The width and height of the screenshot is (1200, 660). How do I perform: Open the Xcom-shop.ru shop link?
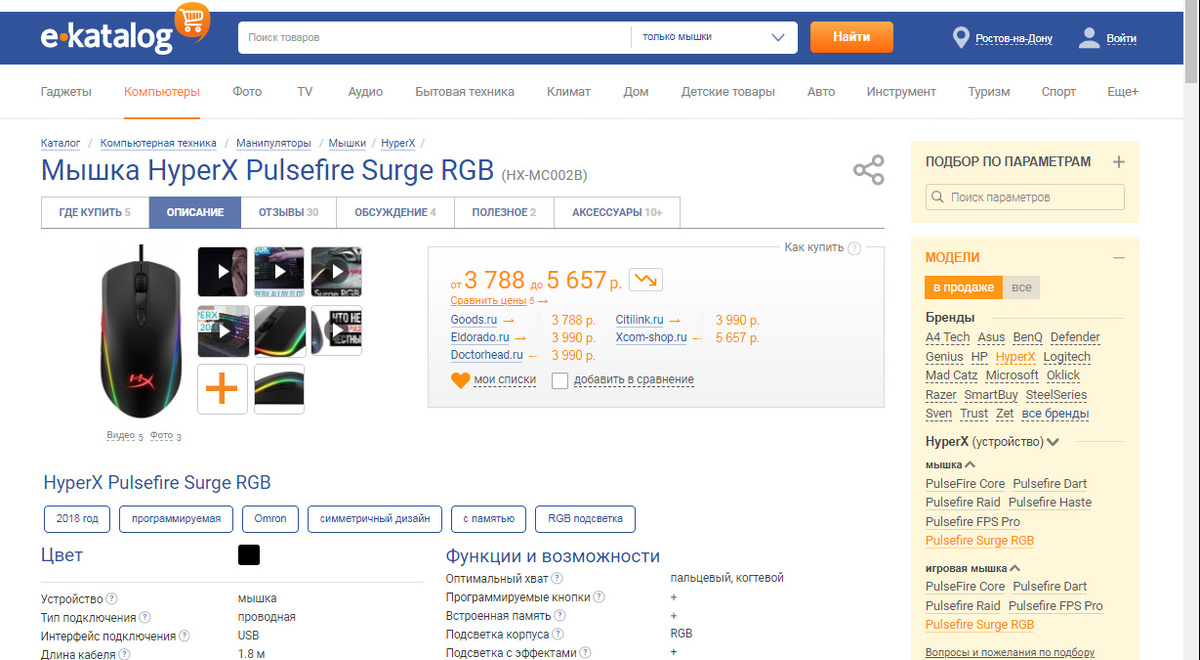[x=651, y=338]
